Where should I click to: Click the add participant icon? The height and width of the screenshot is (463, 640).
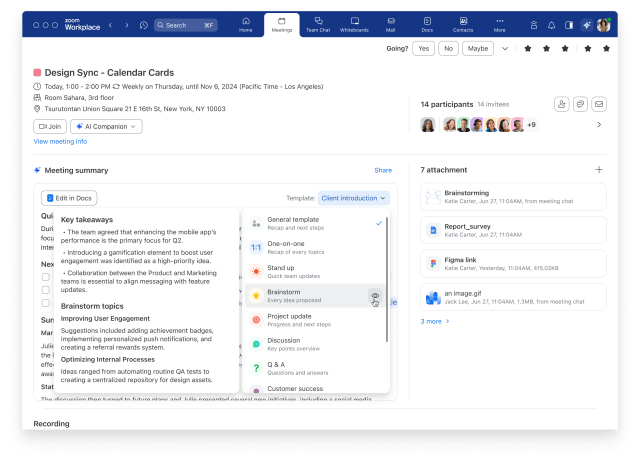tap(561, 104)
